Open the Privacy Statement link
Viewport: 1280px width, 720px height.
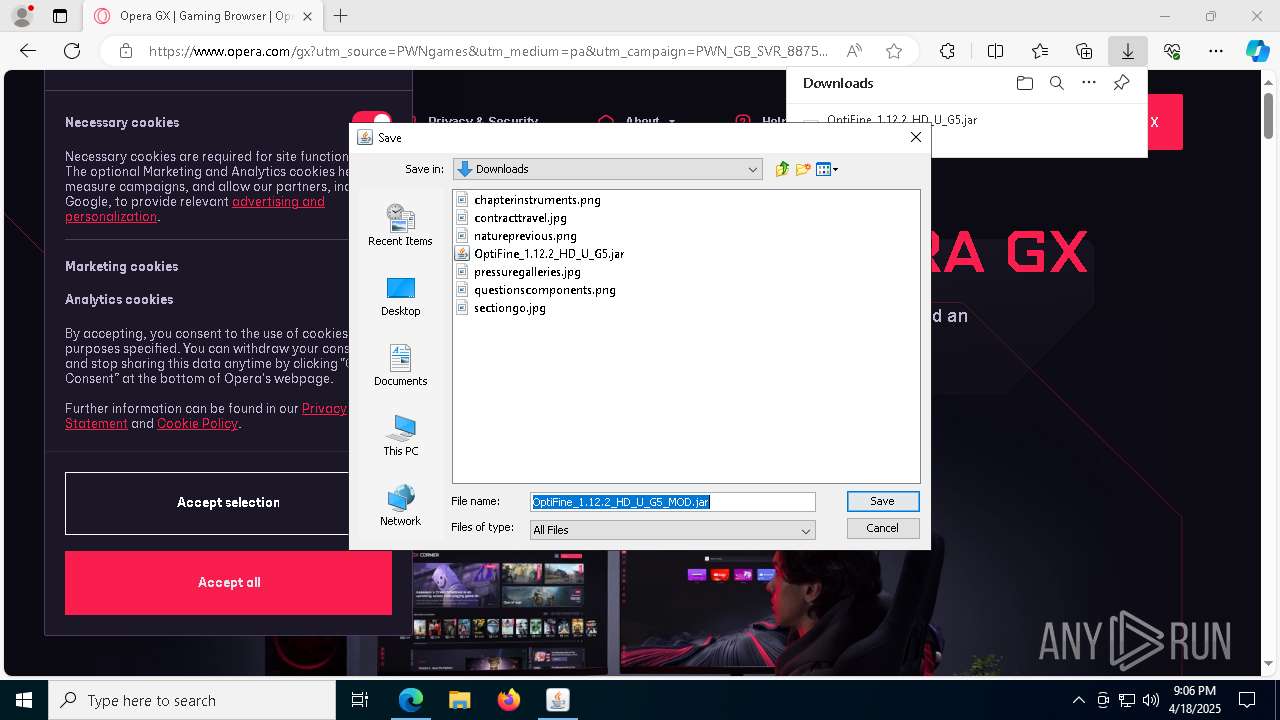pyautogui.click(x=324, y=409)
